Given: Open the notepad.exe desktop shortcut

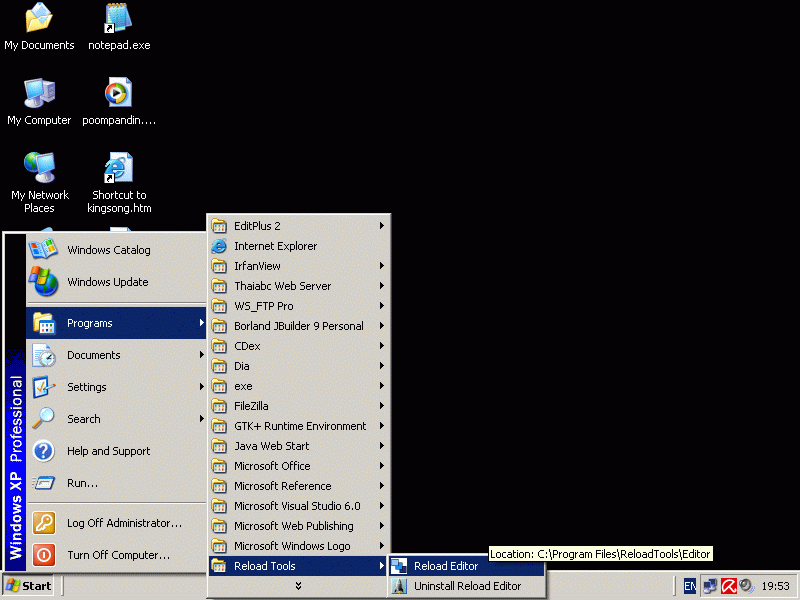Looking at the screenshot, I should 118,18.
